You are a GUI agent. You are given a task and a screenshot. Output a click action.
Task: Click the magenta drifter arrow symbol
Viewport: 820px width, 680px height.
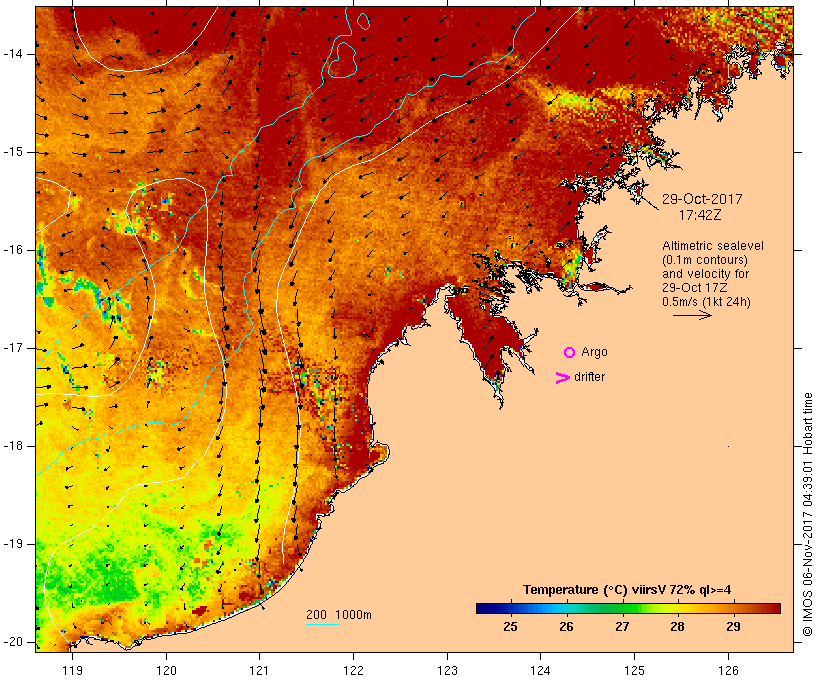[x=563, y=378]
